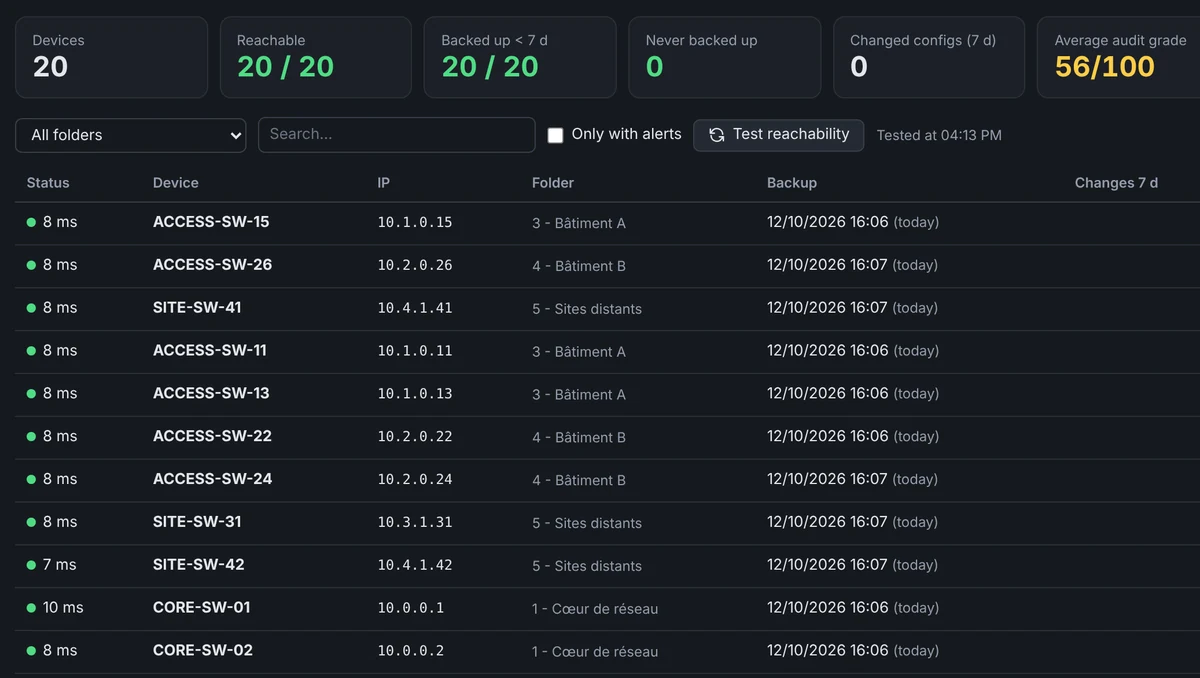This screenshot has height=678, width=1200.
Task: Select IP address 10.2.0.26
Action: [x=415, y=265]
